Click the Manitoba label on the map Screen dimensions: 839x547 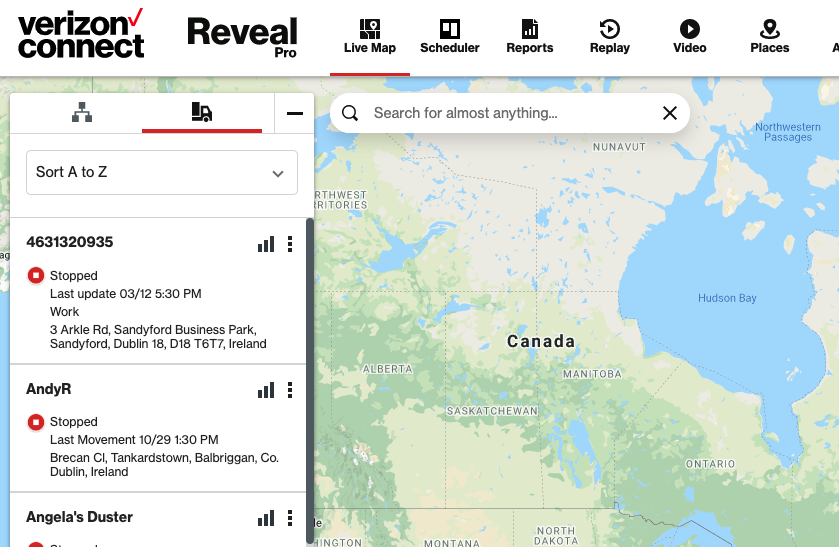[592, 374]
